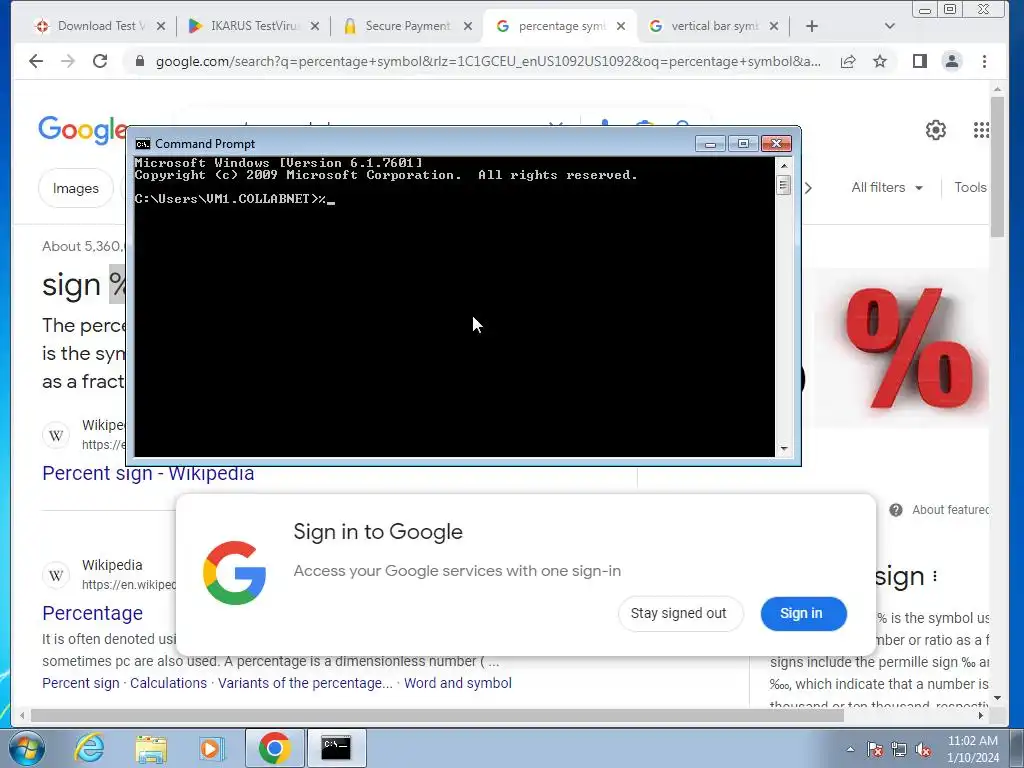
Task: Open Percent sign - Wikipedia result
Action: (x=148, y=473)
